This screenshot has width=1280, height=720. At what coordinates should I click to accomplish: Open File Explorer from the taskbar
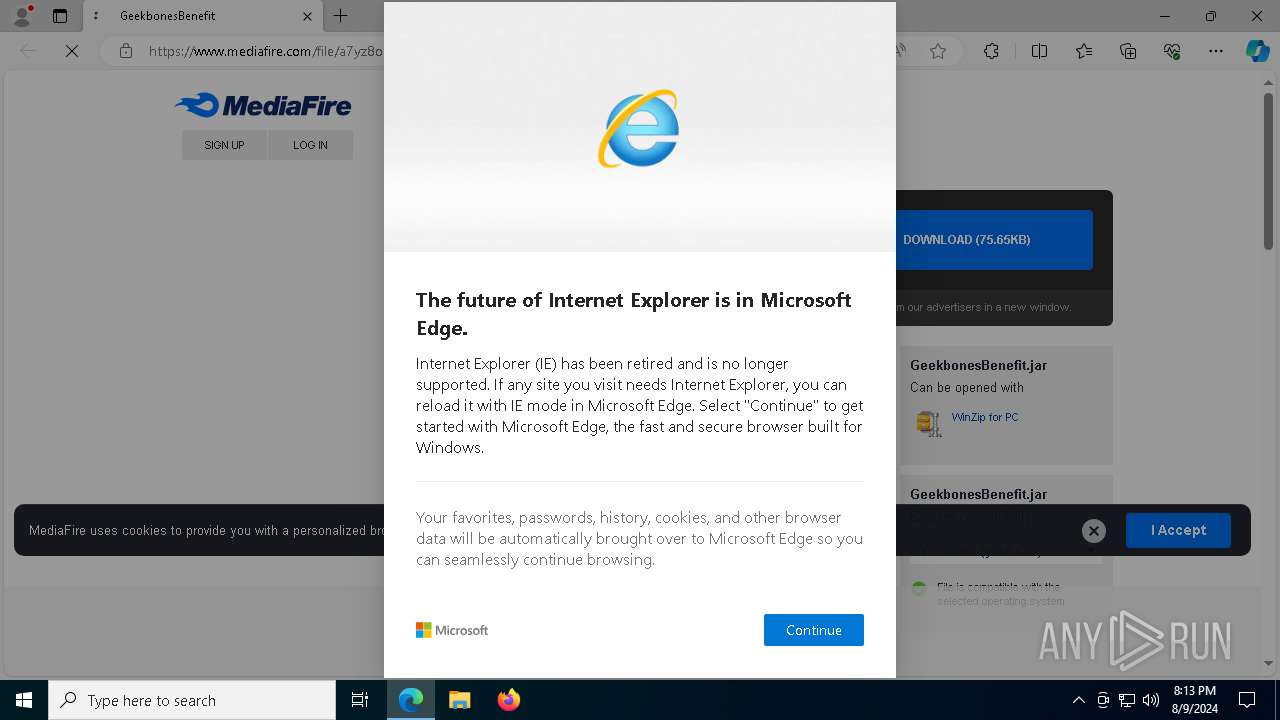(459, 700)
